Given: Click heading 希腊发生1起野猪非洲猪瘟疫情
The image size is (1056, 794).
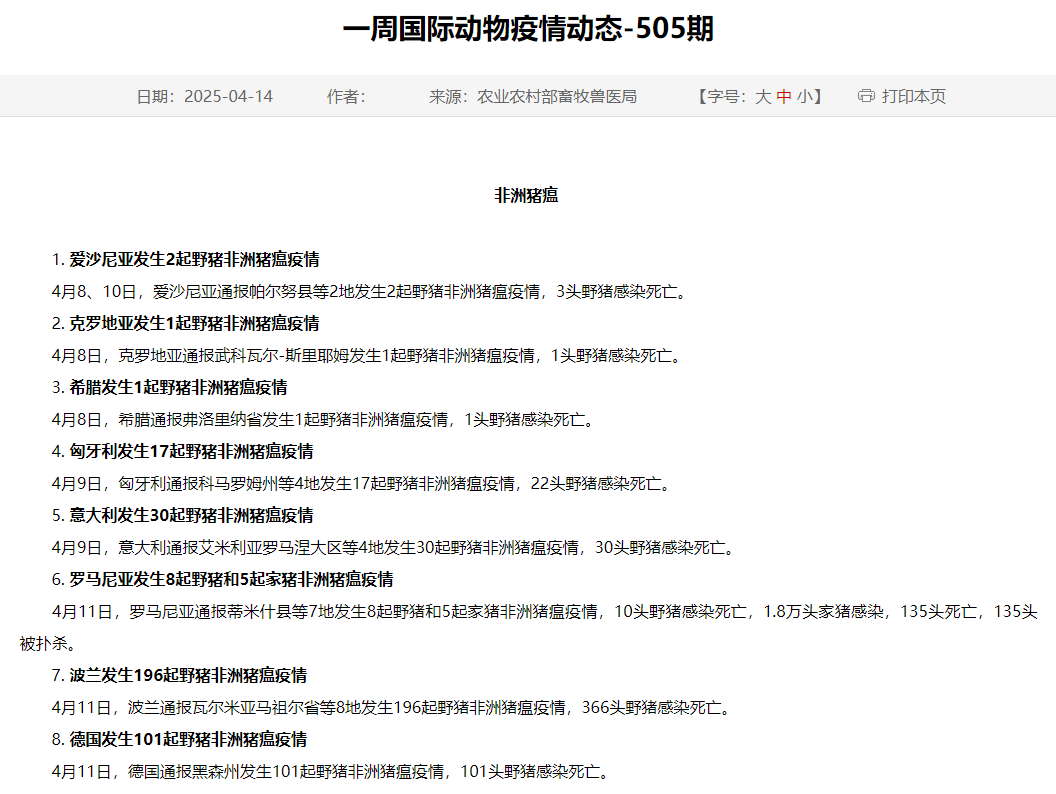Looking at the screenshot, I should 178,387.
